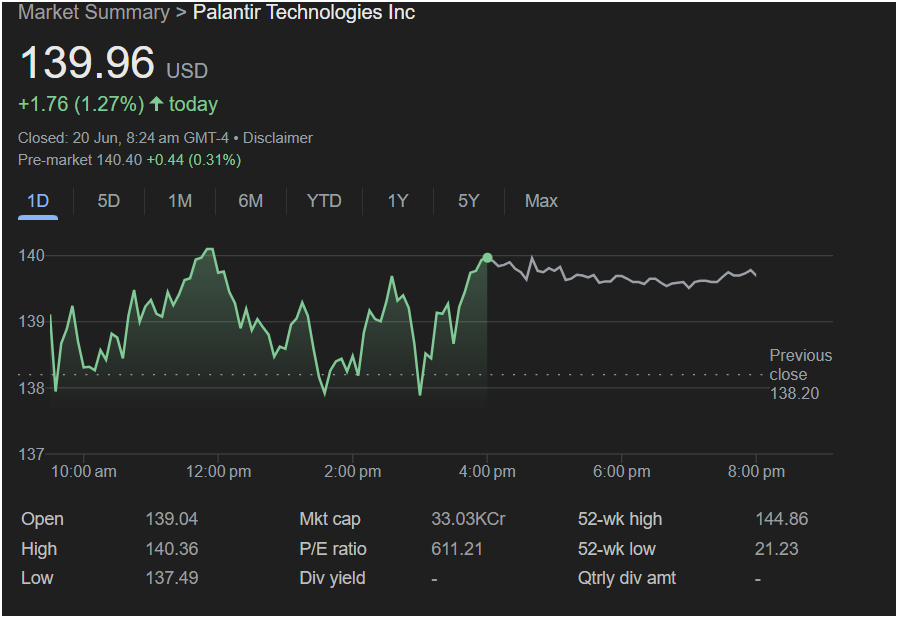
Task: Click the green 4:00 pm closing marker dot
Action: tap(487, 258)
